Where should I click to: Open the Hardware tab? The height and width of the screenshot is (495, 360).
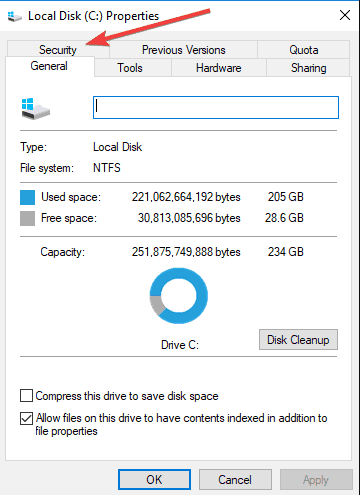pos(219,68)
